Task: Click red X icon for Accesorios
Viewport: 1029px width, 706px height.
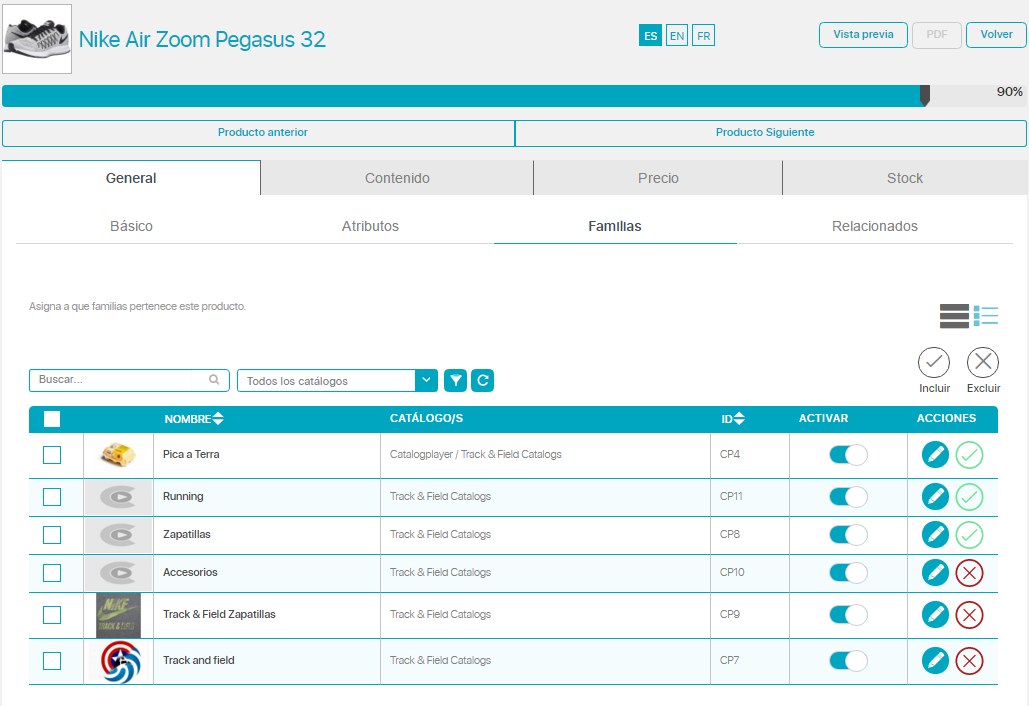Action: pos(969,573)
